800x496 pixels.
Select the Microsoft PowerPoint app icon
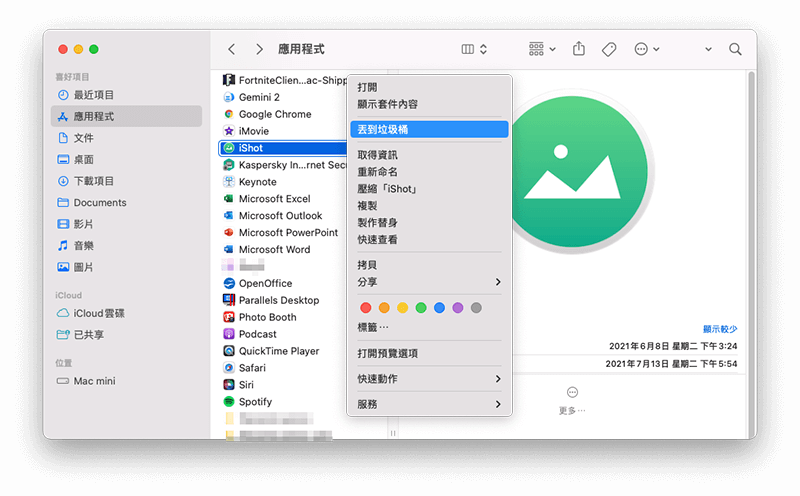click(x=229, y=232)
